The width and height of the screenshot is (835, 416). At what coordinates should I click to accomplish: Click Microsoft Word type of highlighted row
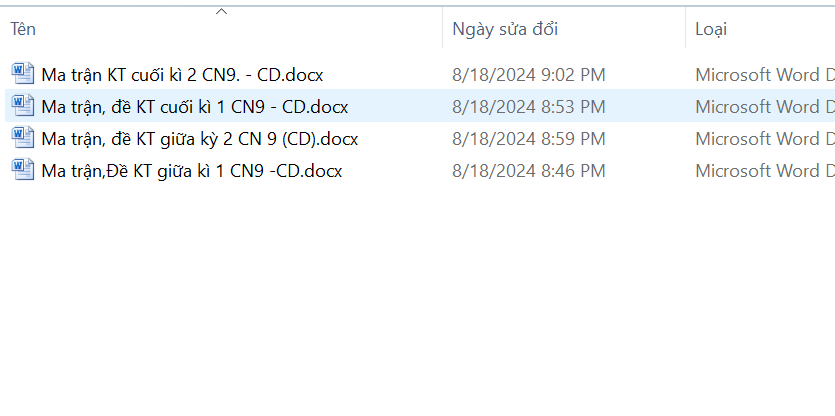pos(765,107)
